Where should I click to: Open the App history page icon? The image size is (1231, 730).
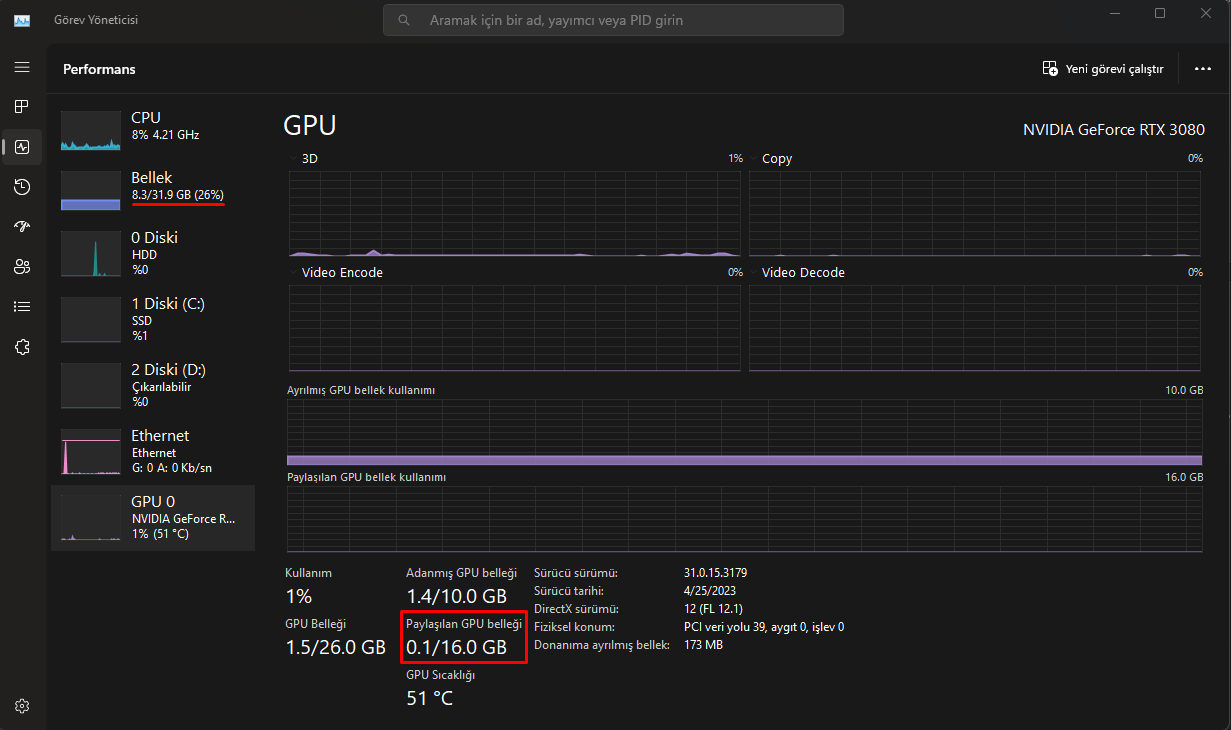[22, 187]
